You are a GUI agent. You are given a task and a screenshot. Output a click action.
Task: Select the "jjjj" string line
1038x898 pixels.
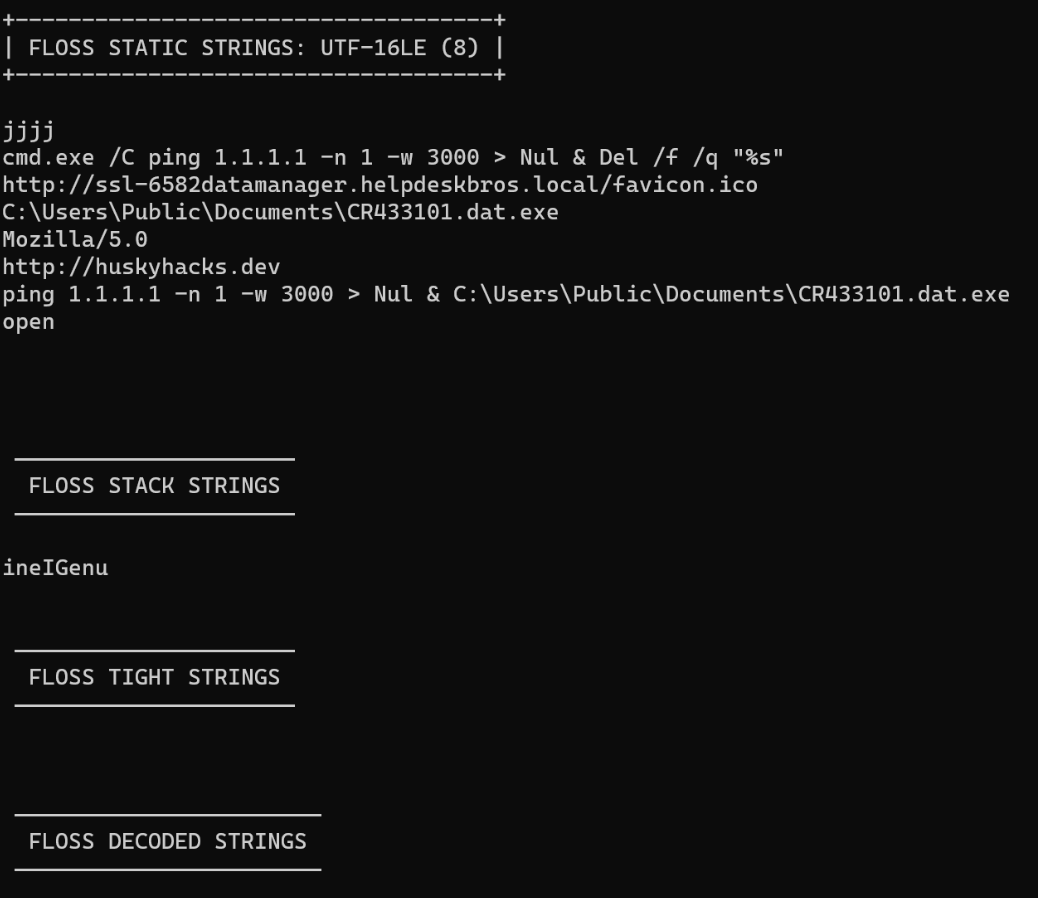[x=28, y=131]
